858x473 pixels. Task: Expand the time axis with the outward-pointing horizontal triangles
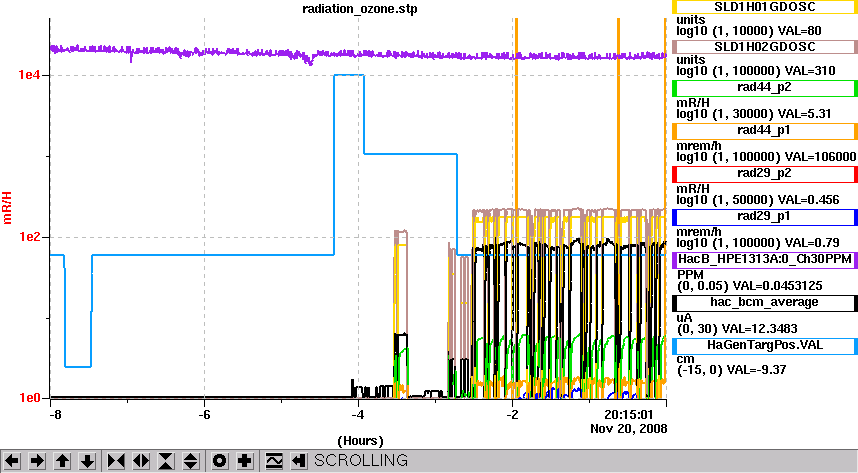pos(141,461)
